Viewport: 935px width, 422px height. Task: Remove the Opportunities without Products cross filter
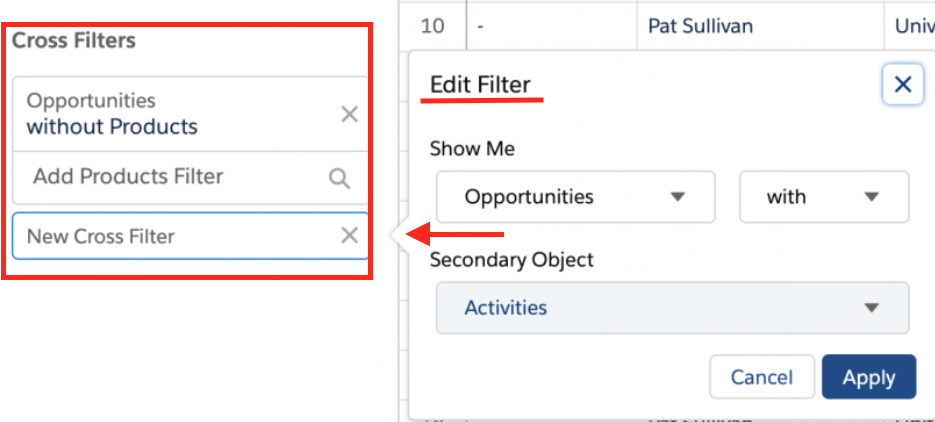pyautogui.click(x=349, y=114)
